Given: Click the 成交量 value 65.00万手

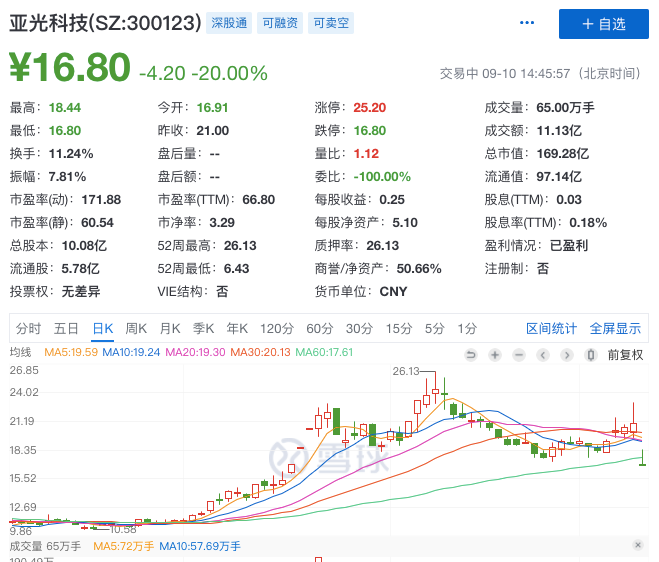Looking at the screenshot, I should tap(565, 108).
